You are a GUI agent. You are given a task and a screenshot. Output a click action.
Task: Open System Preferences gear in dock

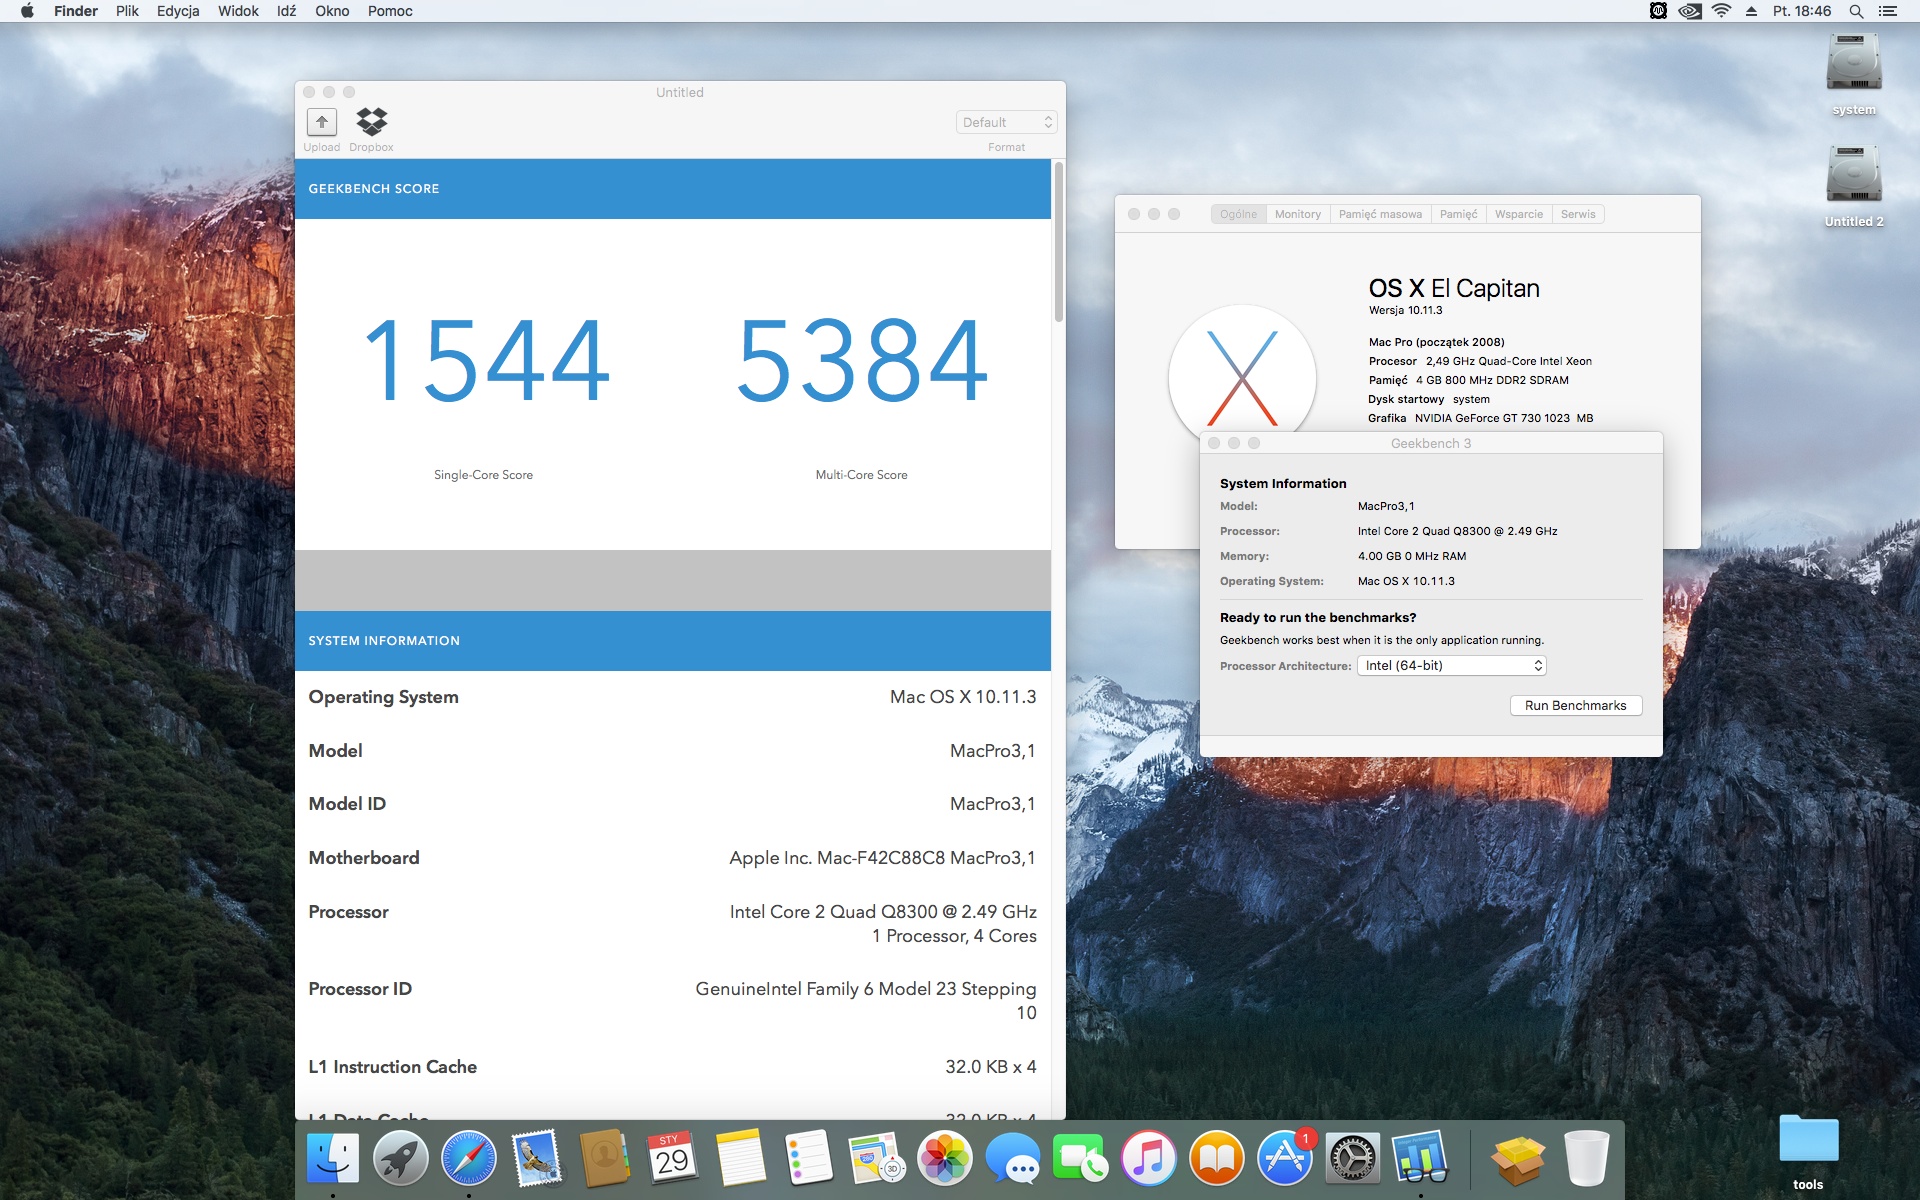click(x=1352, y=1158)
